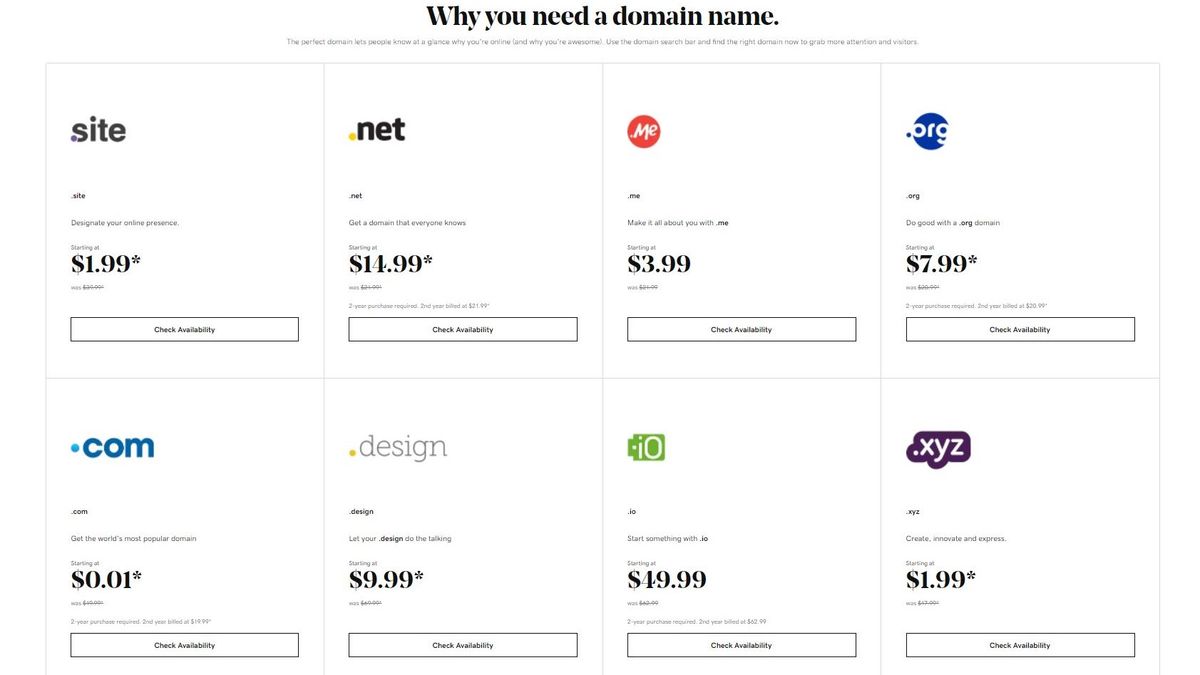The width and height of the screenshot is (1200, 675).
Task: Click the .site domain logo
Action: tap(97, 128)
